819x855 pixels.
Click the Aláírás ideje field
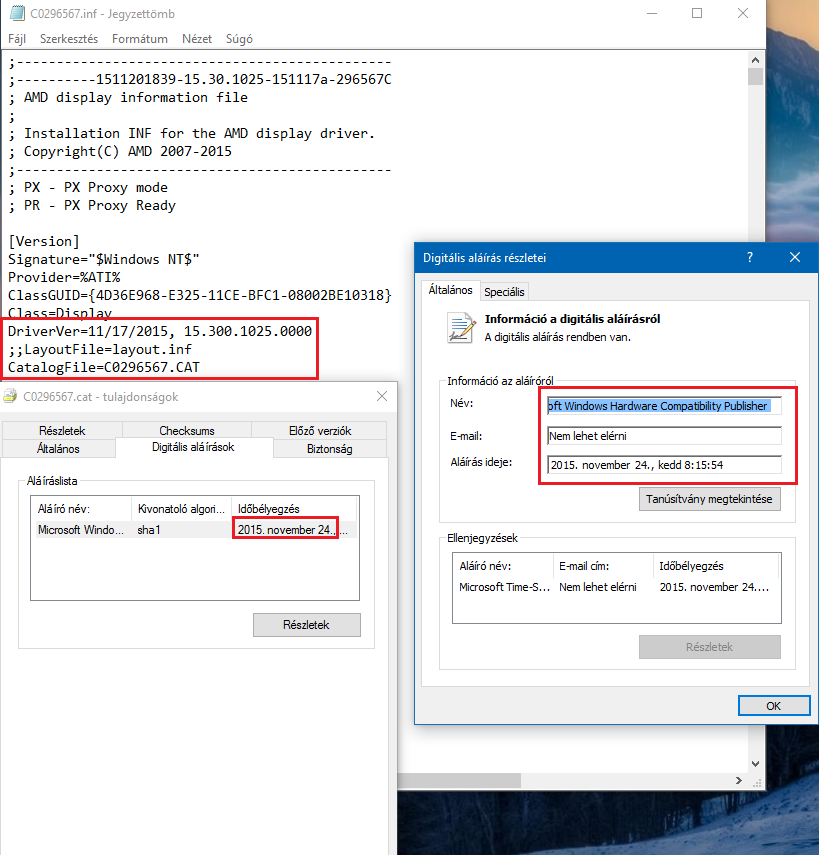(664, 465)
